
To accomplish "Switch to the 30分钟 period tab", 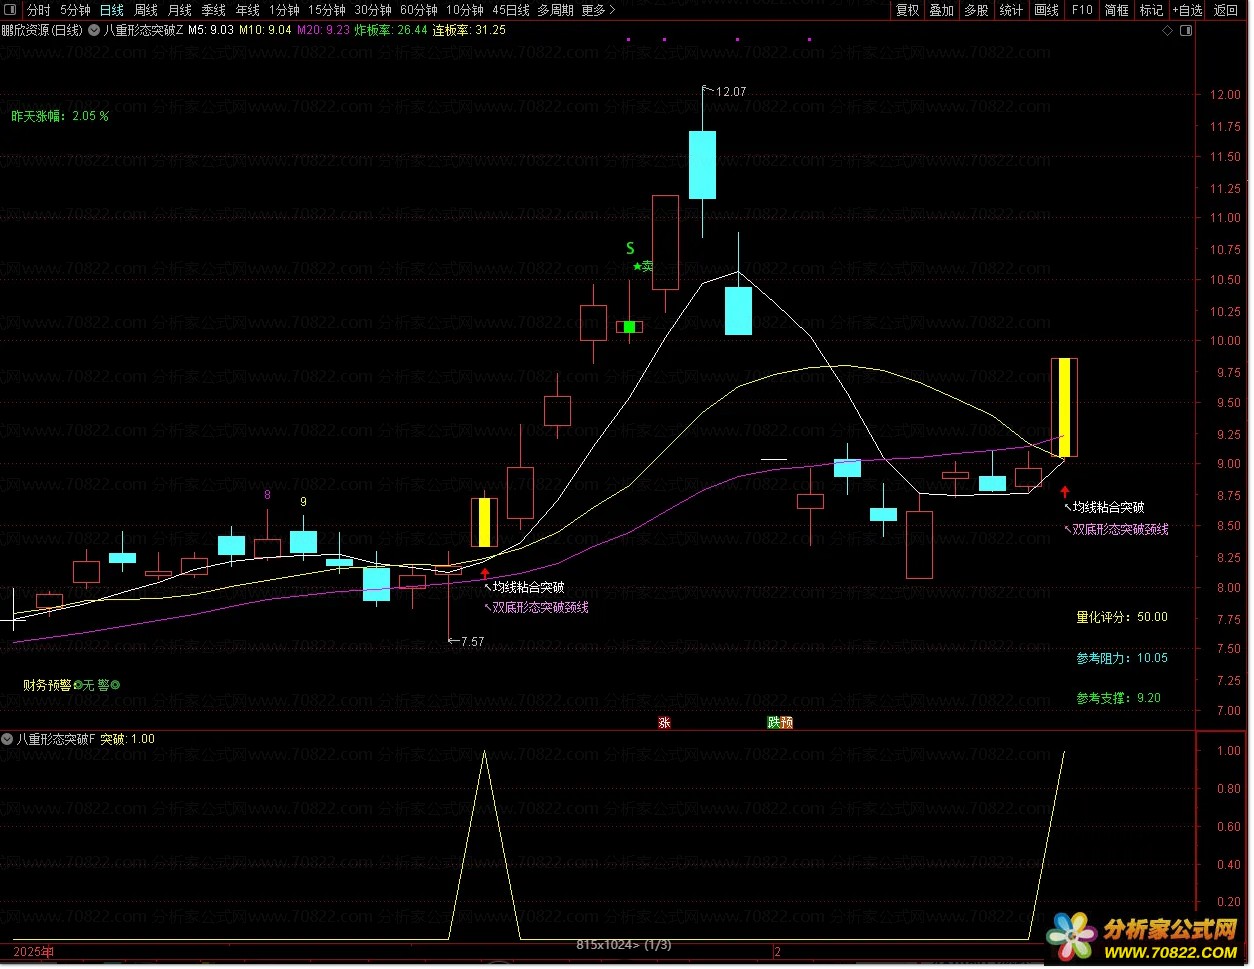I will [373, 10].
